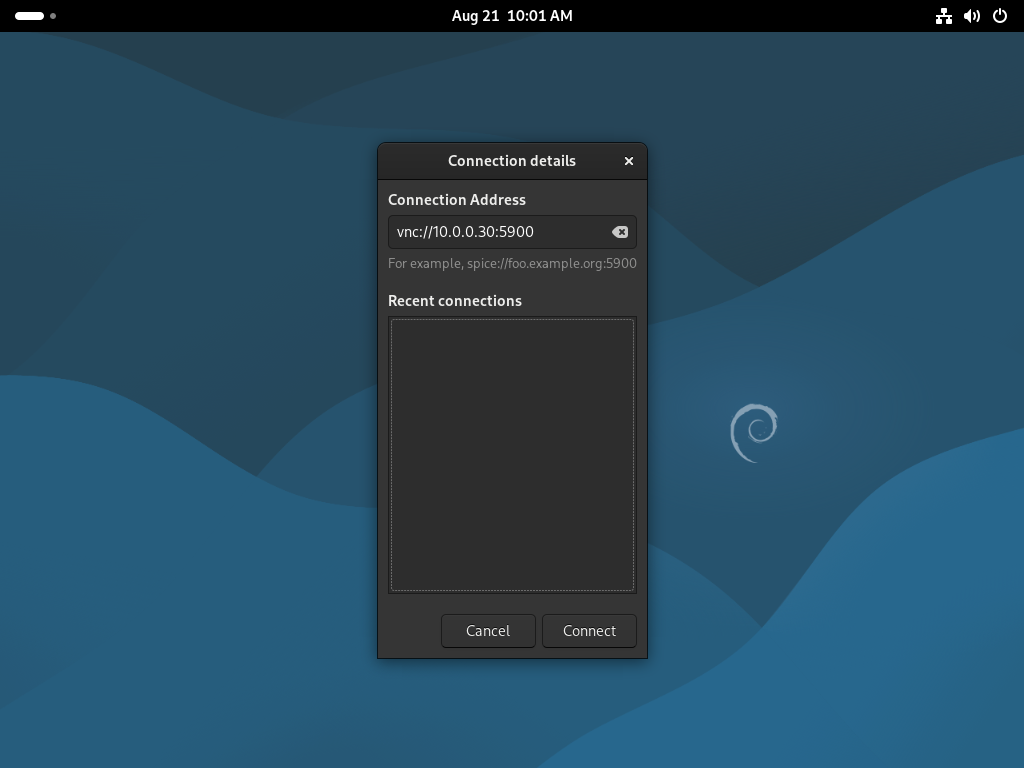Click the "Connection details" dialog title
This screenshot has width=1024, height=768.
pos(512,161)
